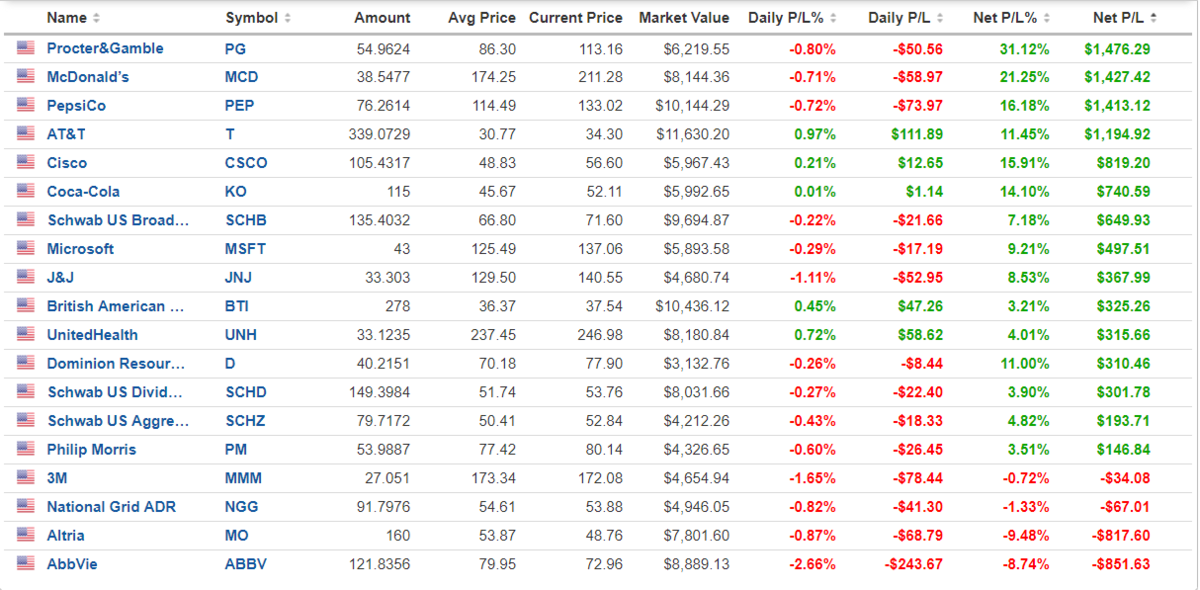Click the Current Price column header

576,18
